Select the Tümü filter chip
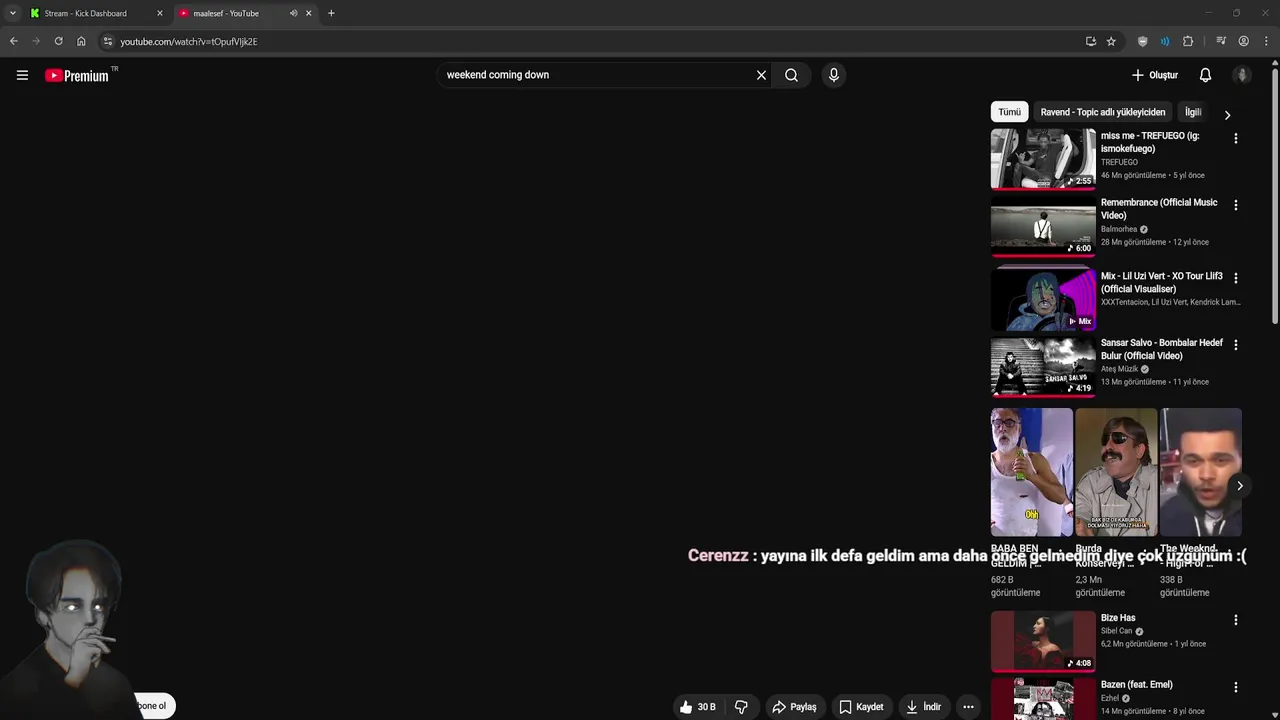1280x720 pixels. click(x=1009, y=112)
